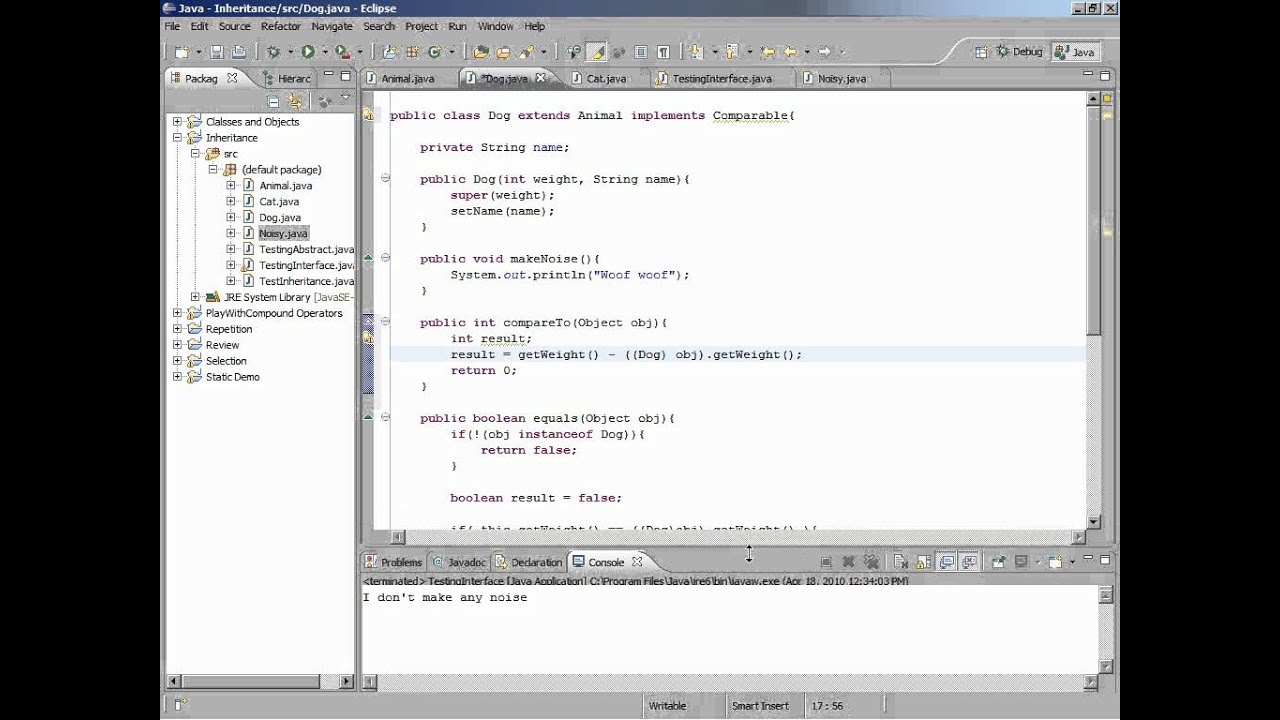Switch to Javadoc view tab

tap(459, 562)
